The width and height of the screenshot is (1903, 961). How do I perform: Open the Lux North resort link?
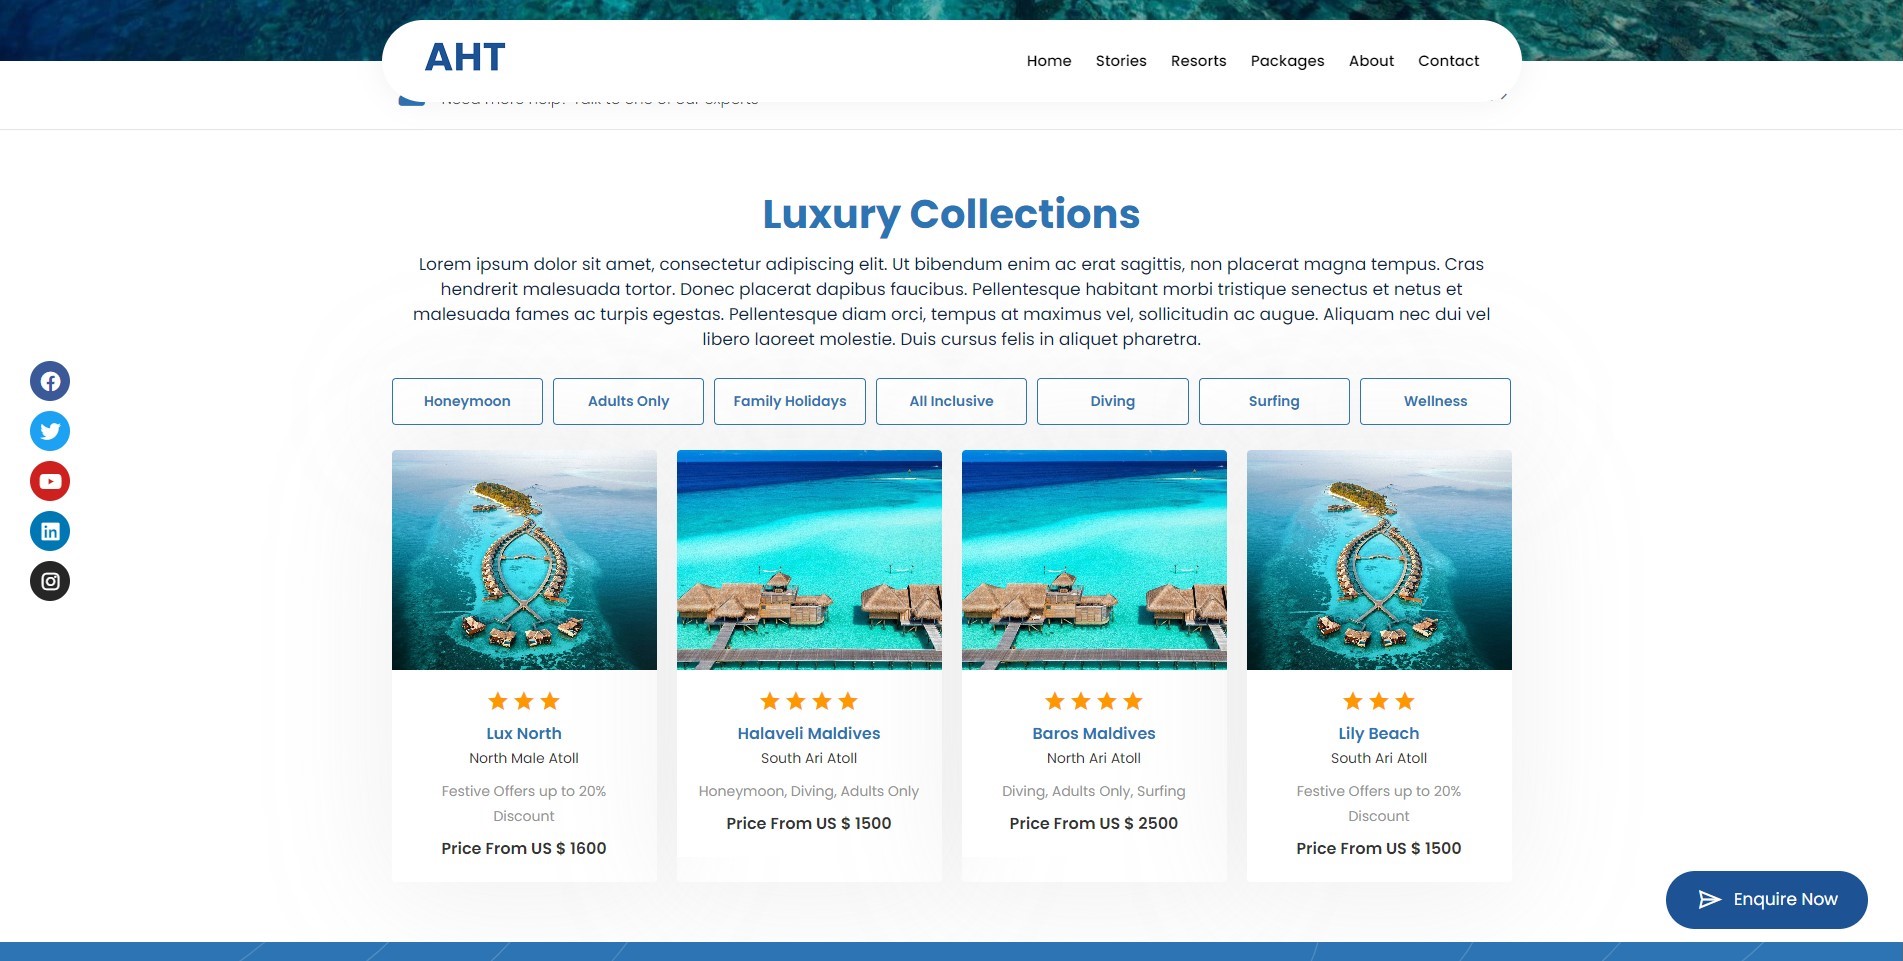tap(524, 733)
